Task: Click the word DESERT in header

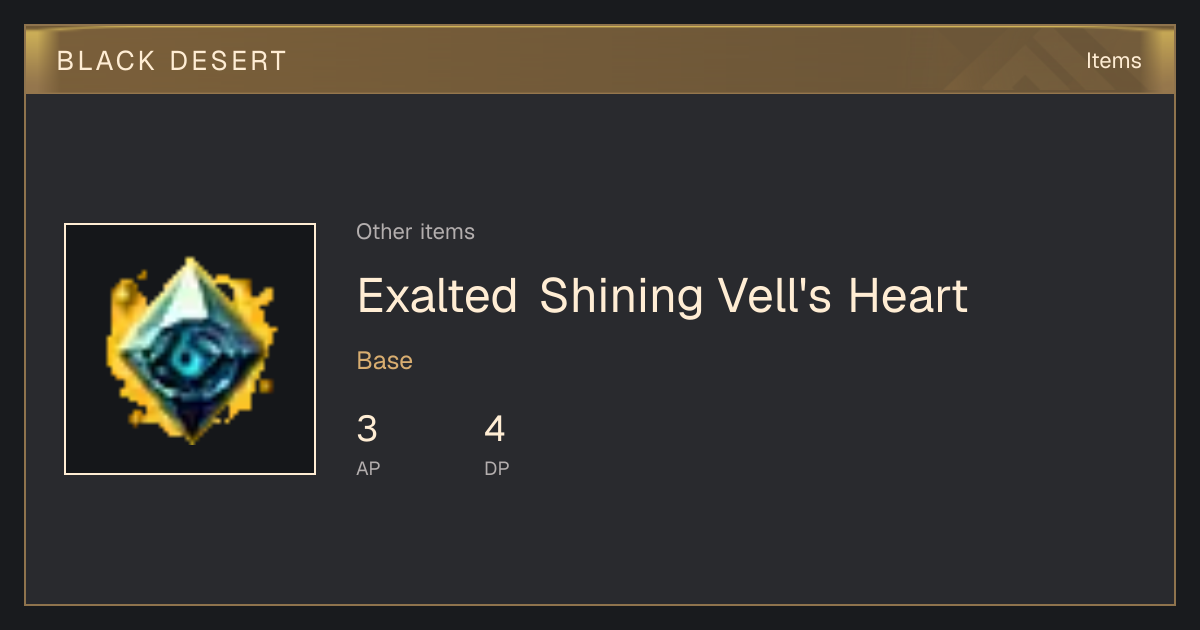Action: coord(228,61)
